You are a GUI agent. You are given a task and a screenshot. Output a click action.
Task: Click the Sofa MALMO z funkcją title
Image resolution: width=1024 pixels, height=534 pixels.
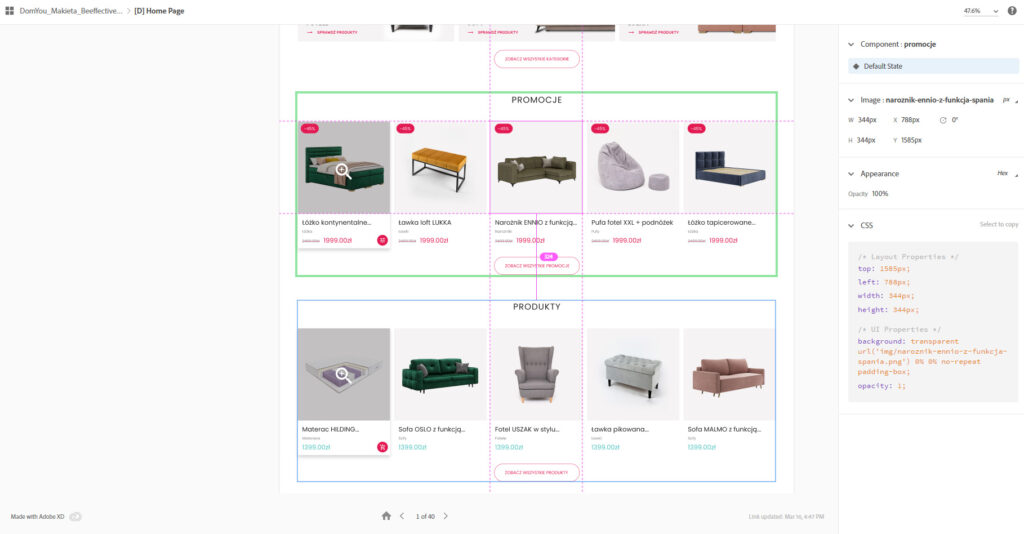pyautogui.click(x=724, y=430)
